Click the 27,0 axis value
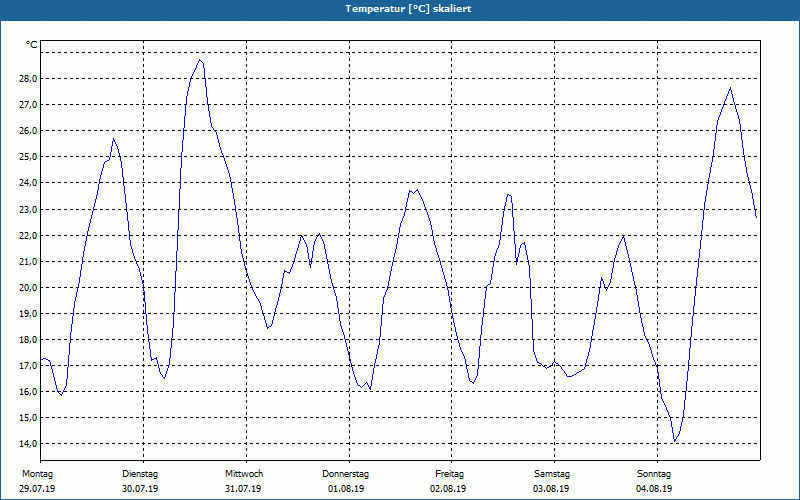The image size is (800, 500). (x=29, y=105)
